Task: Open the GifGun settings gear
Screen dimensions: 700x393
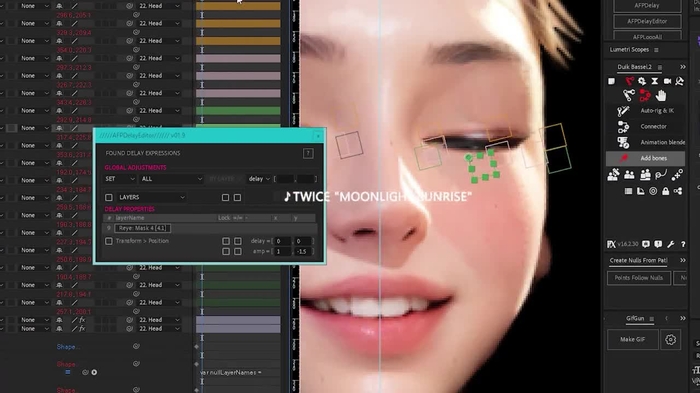Action: click(x=671, y=340)
